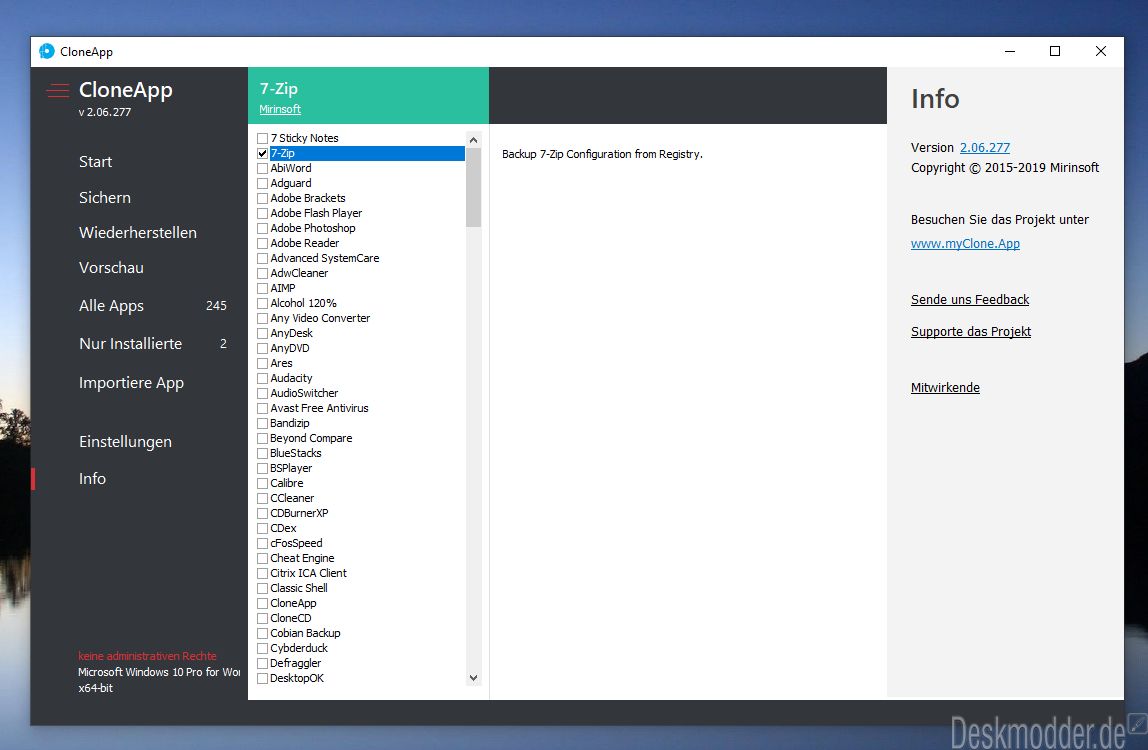Viewport: 1148px width, 750px height.
Task: Select Advanced SystemCare entry
Action: click(x=324, y=259)
